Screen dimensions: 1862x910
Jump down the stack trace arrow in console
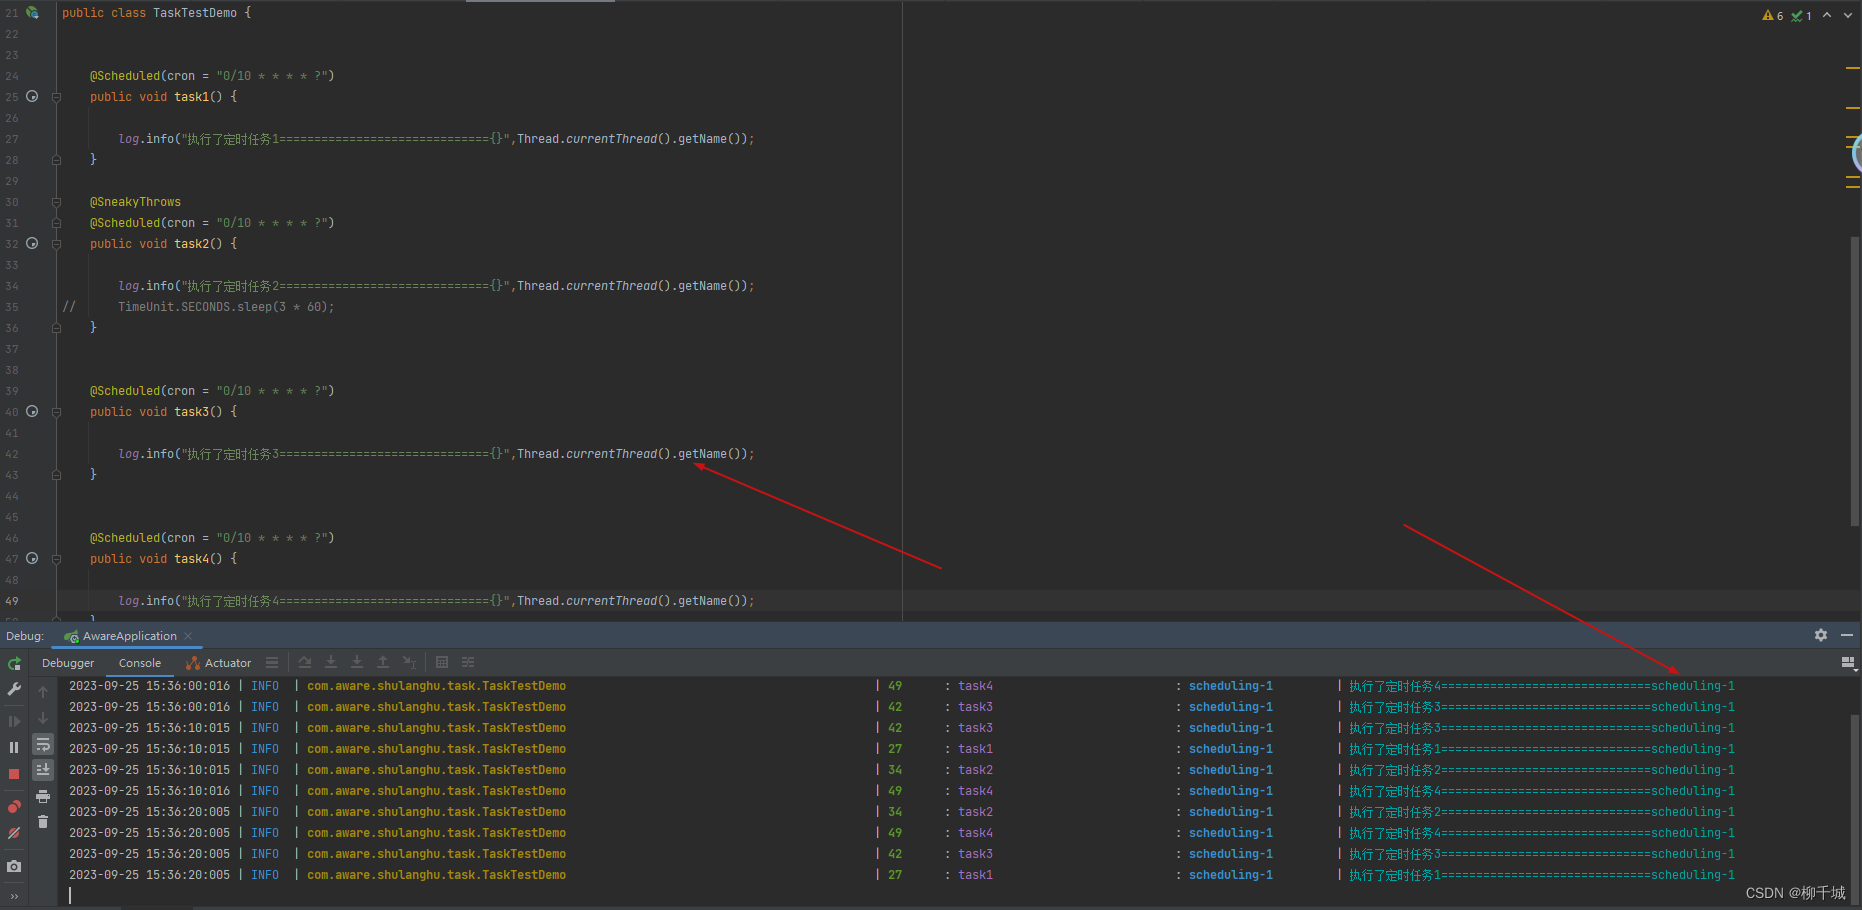[43, 718]
